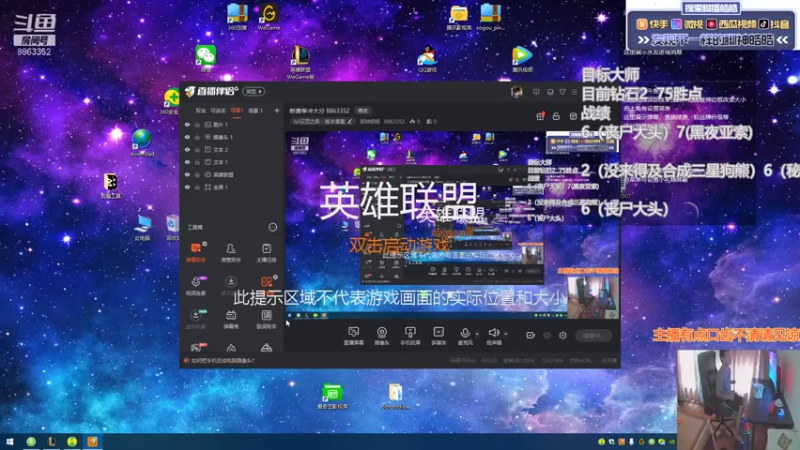The width and height of the screenshot is (800, 450).
Task: Open the message icon in app title bar
Action: click(x=536, y=92)
